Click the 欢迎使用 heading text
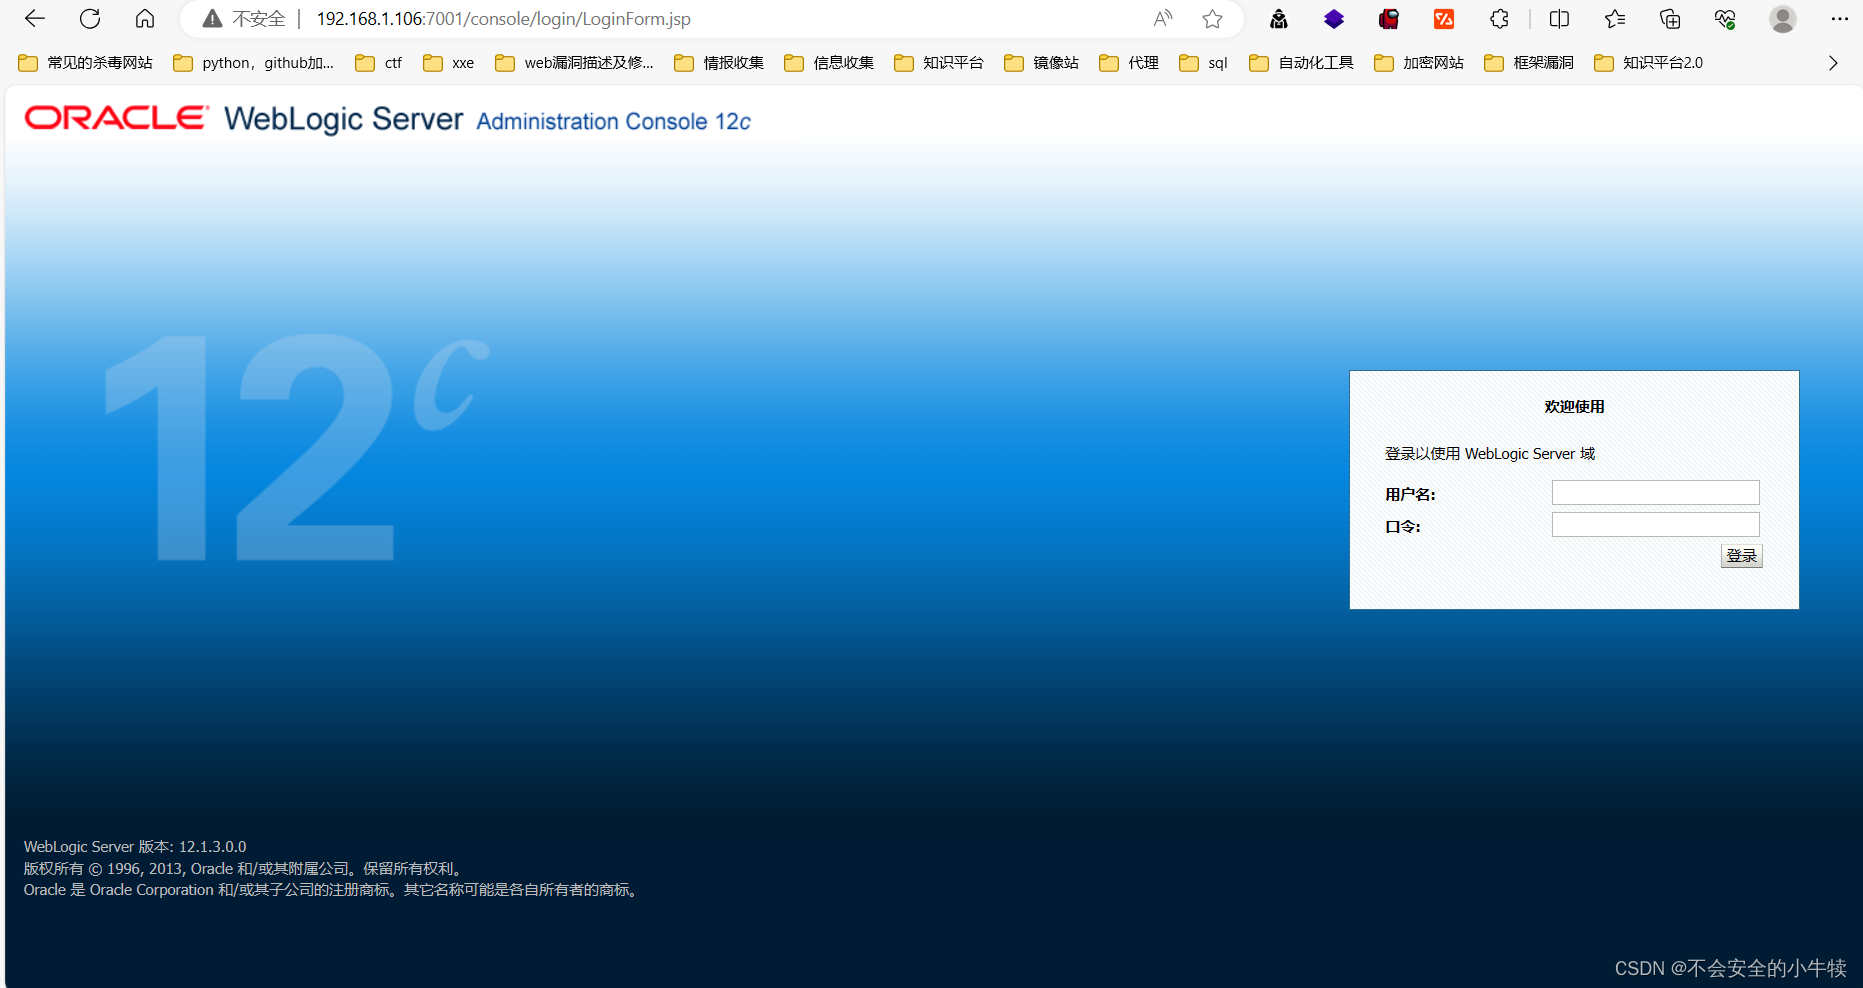The image size is (1863, 988). coord(1574,407)
